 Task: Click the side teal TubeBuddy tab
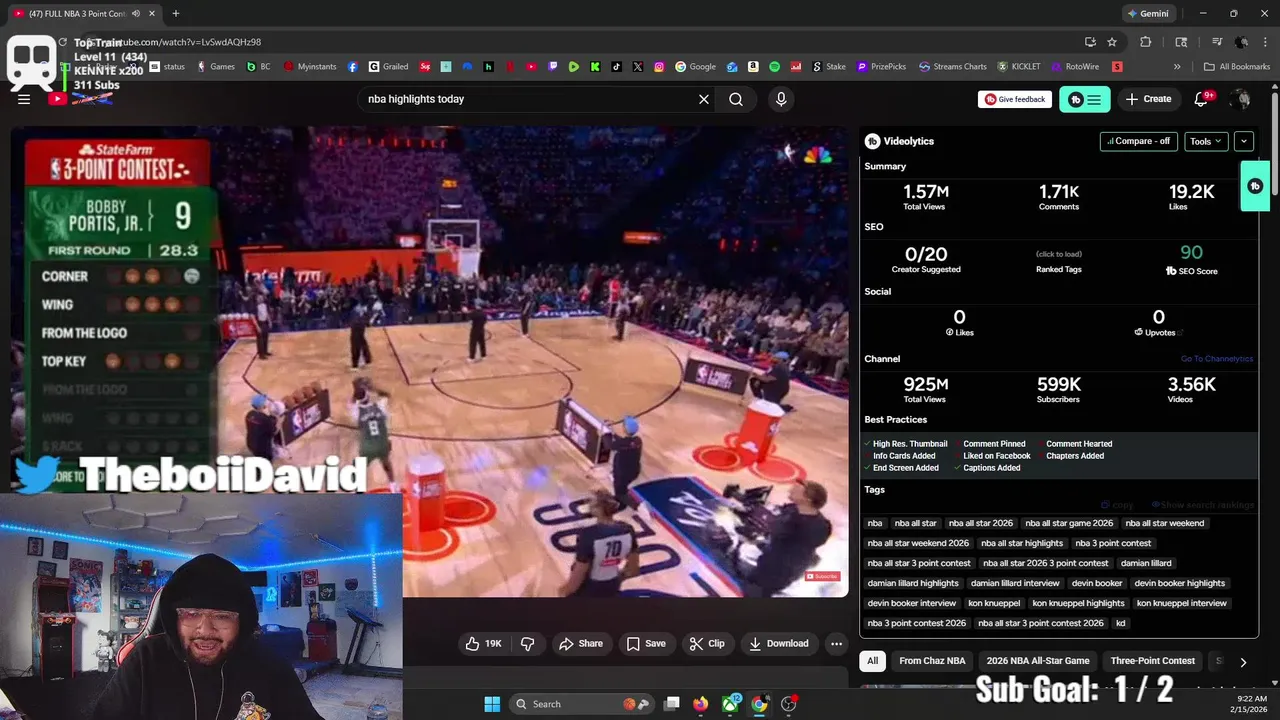[1255, 186]
